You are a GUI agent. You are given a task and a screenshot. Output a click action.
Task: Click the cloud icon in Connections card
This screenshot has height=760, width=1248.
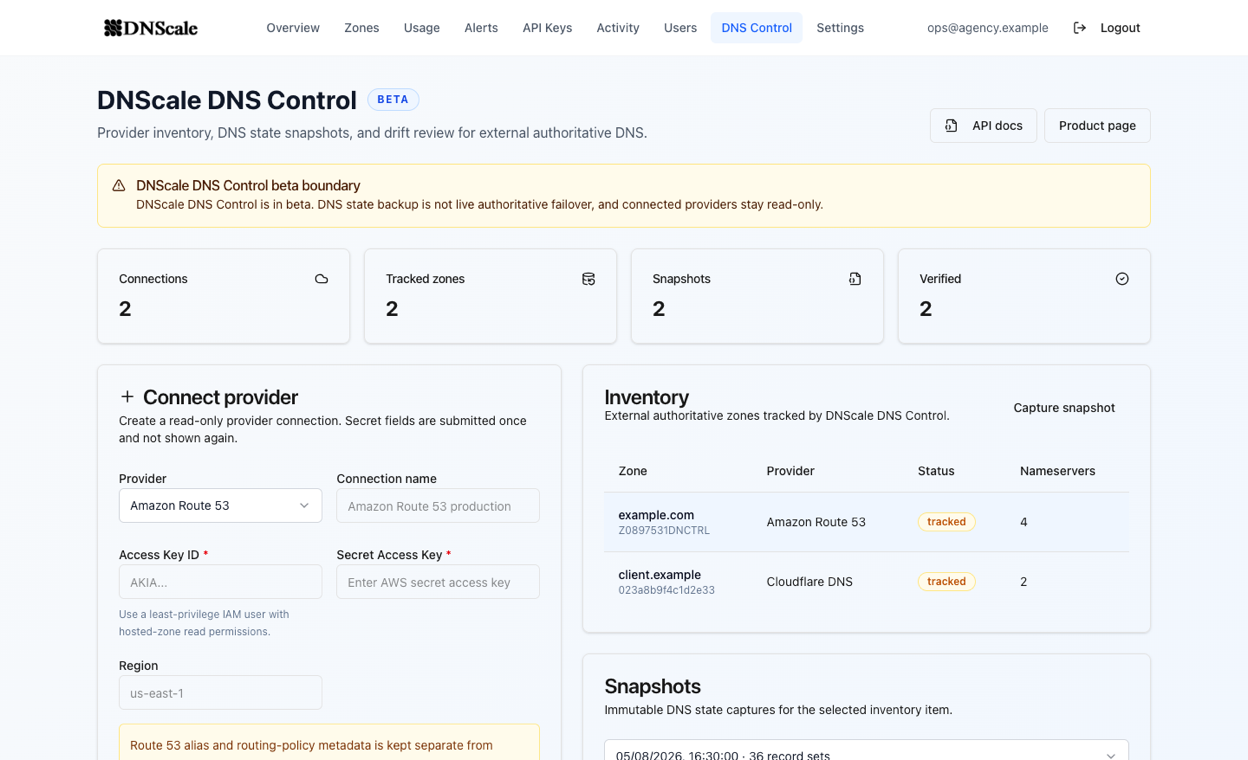click(321, 279)
